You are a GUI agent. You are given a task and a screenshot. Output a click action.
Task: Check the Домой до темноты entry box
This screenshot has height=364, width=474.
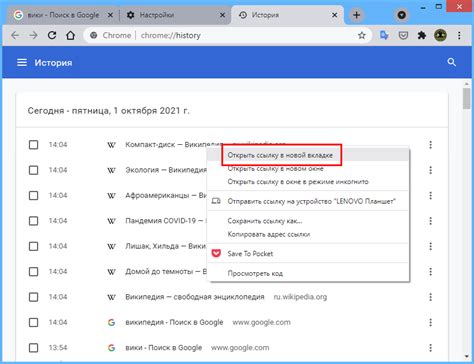point(33,272)
